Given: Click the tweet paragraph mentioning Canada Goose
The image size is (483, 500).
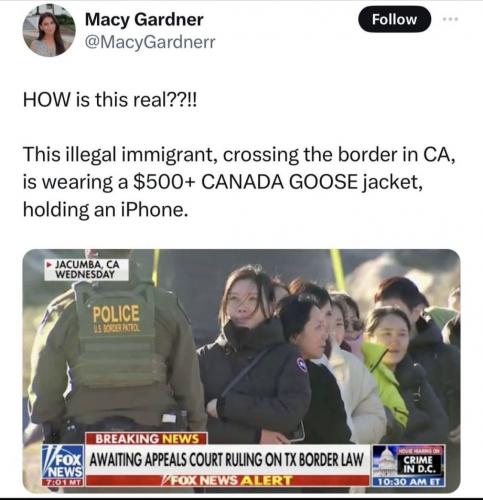Looking at the screenshot, I should pyautogui.click(x=239, y=182).
